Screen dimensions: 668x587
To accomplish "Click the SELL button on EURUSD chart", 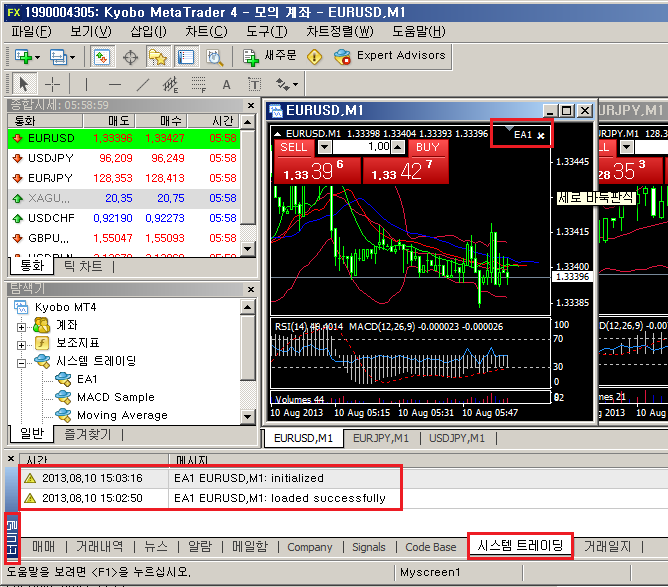I will click(x=294, y=147).
